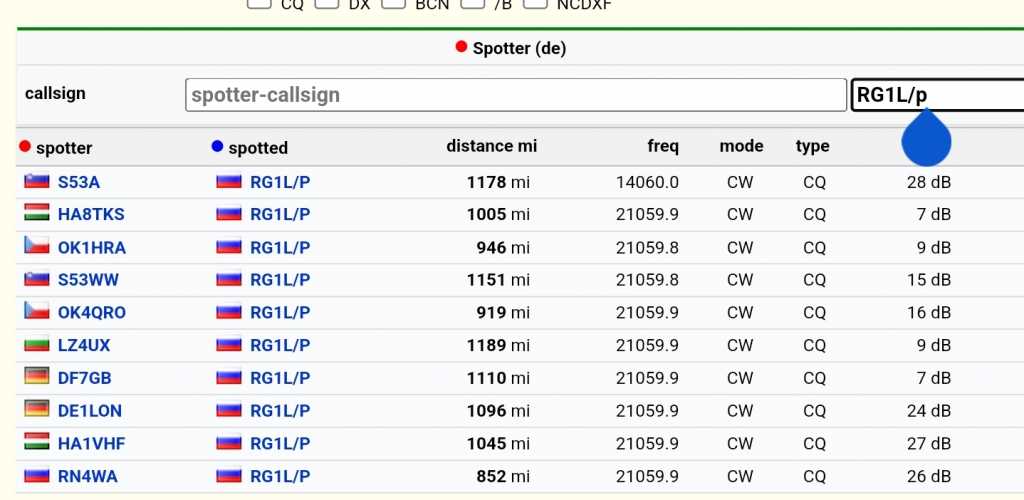
Task: Select the type column header
Action: tap(812, 146)
